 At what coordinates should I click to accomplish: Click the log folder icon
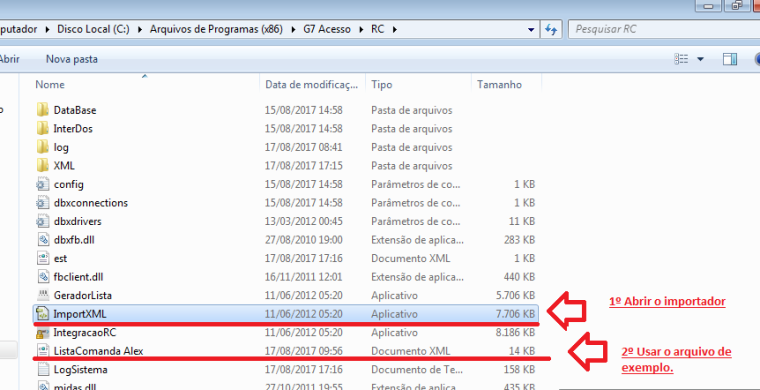coord(43,147)
